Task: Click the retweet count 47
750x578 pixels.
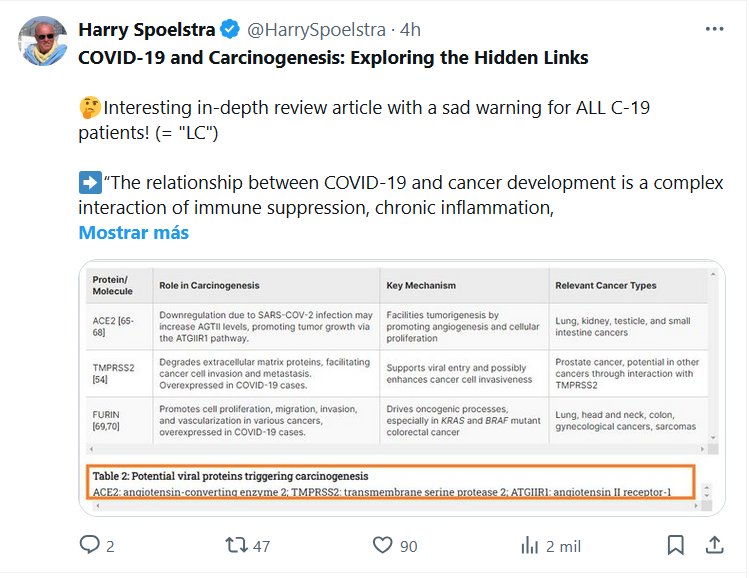Action: [261, 546]
